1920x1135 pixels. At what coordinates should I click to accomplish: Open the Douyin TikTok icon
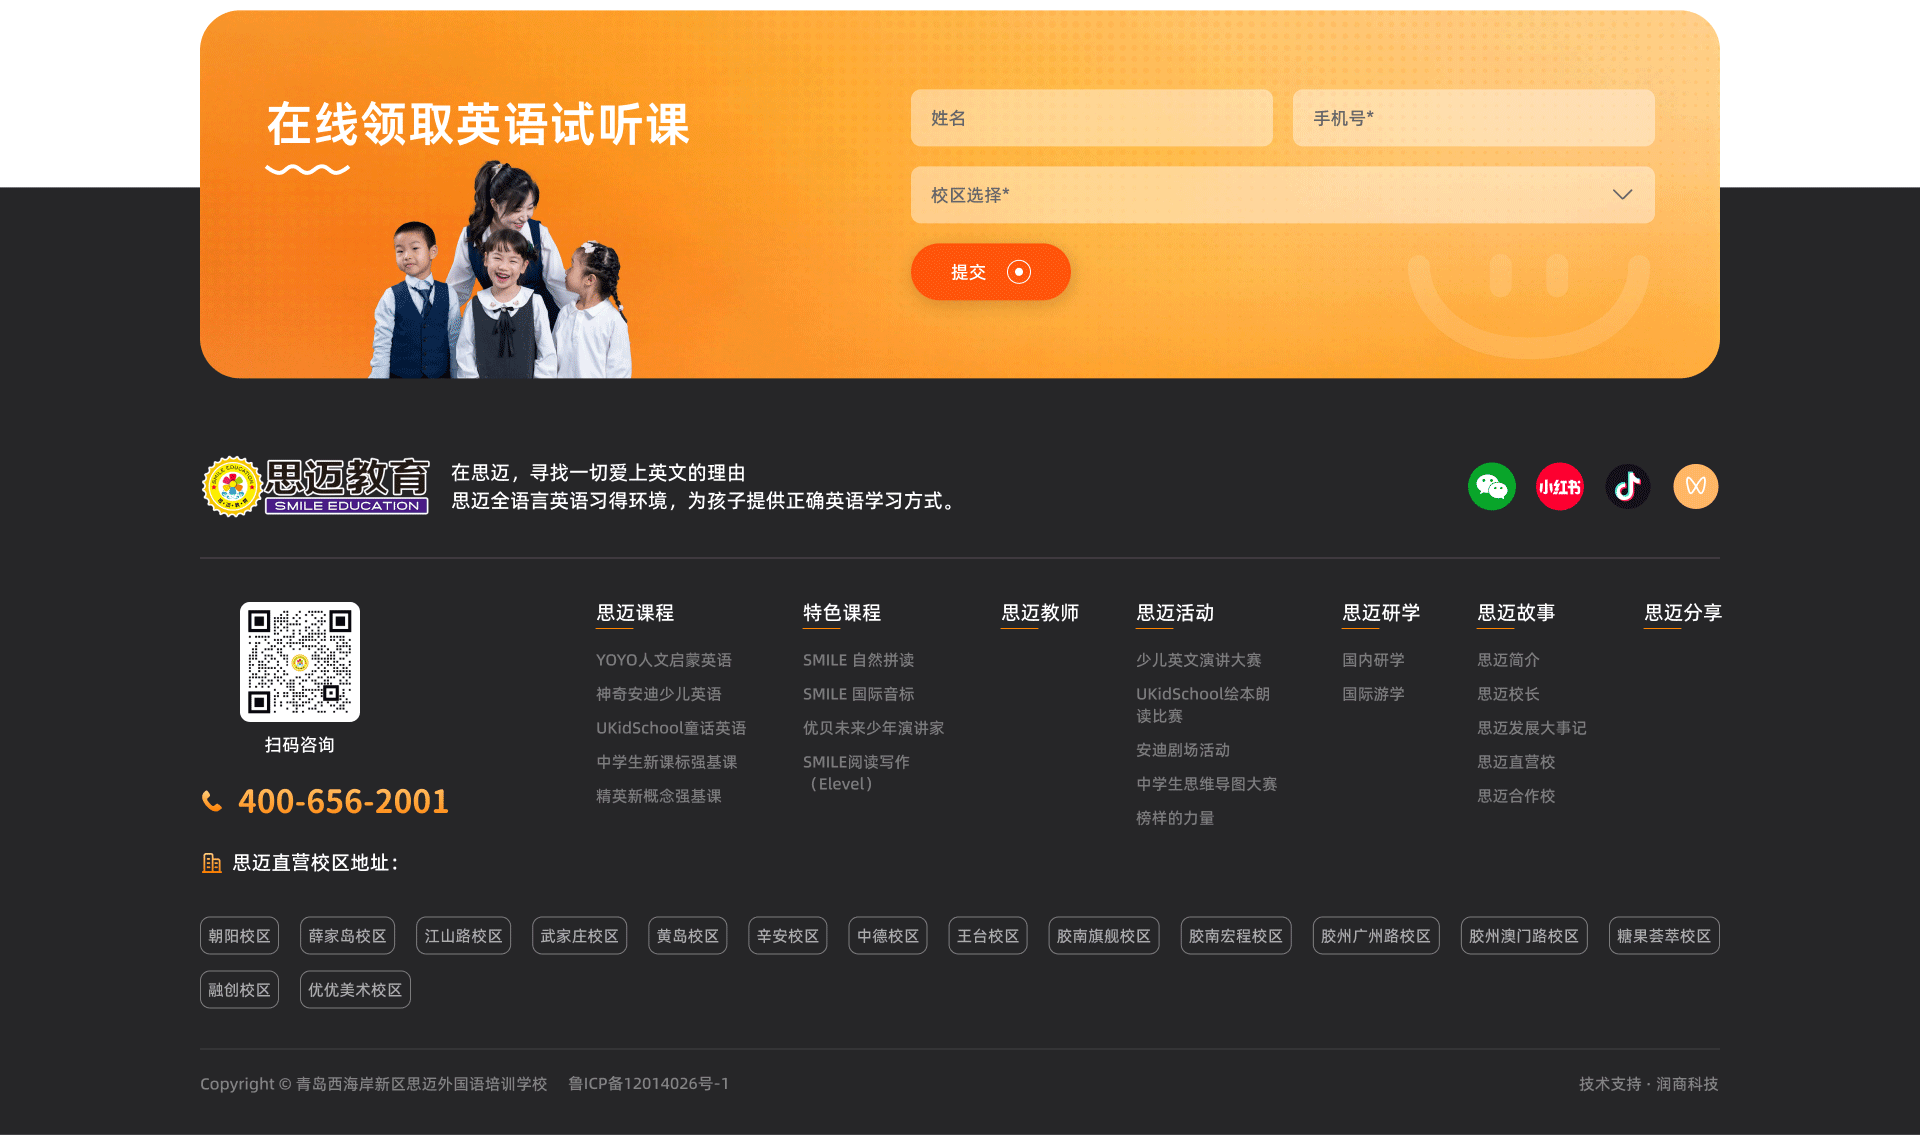(x=1627, y=487)
